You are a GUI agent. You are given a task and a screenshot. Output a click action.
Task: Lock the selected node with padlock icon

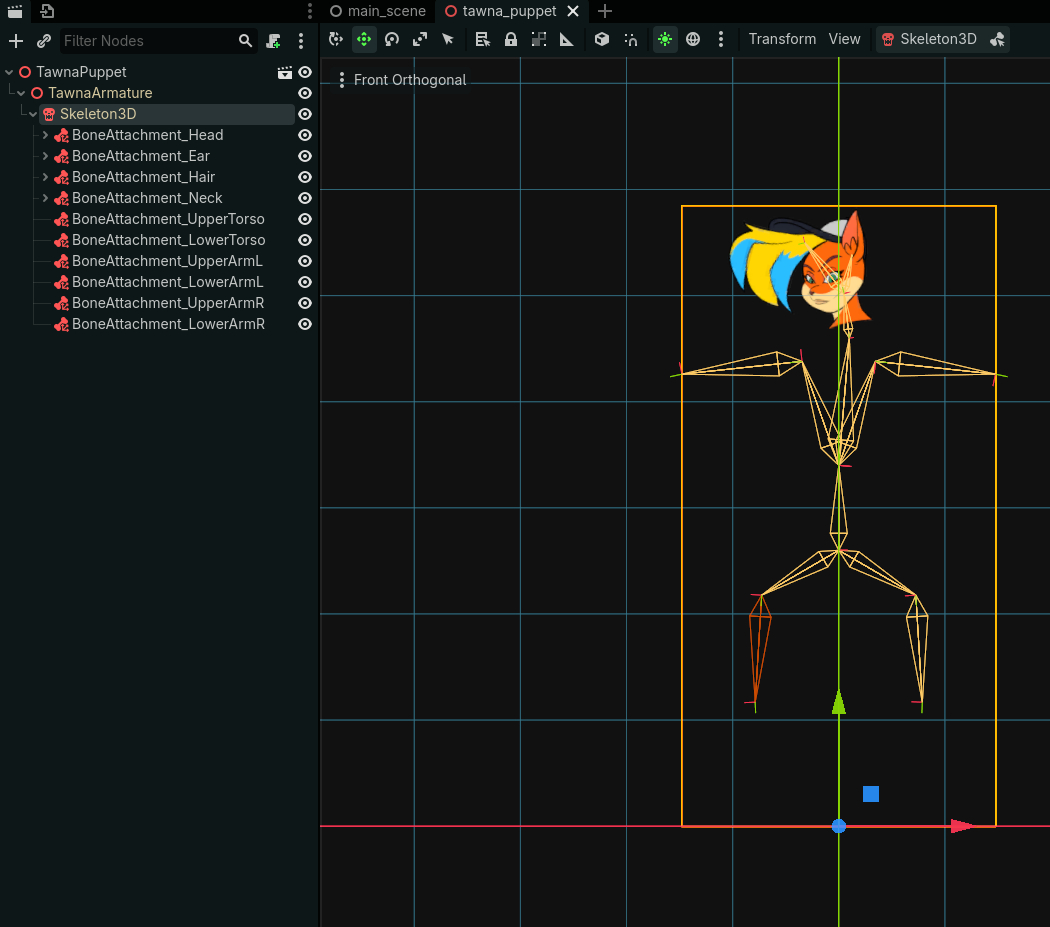point(511,39)
